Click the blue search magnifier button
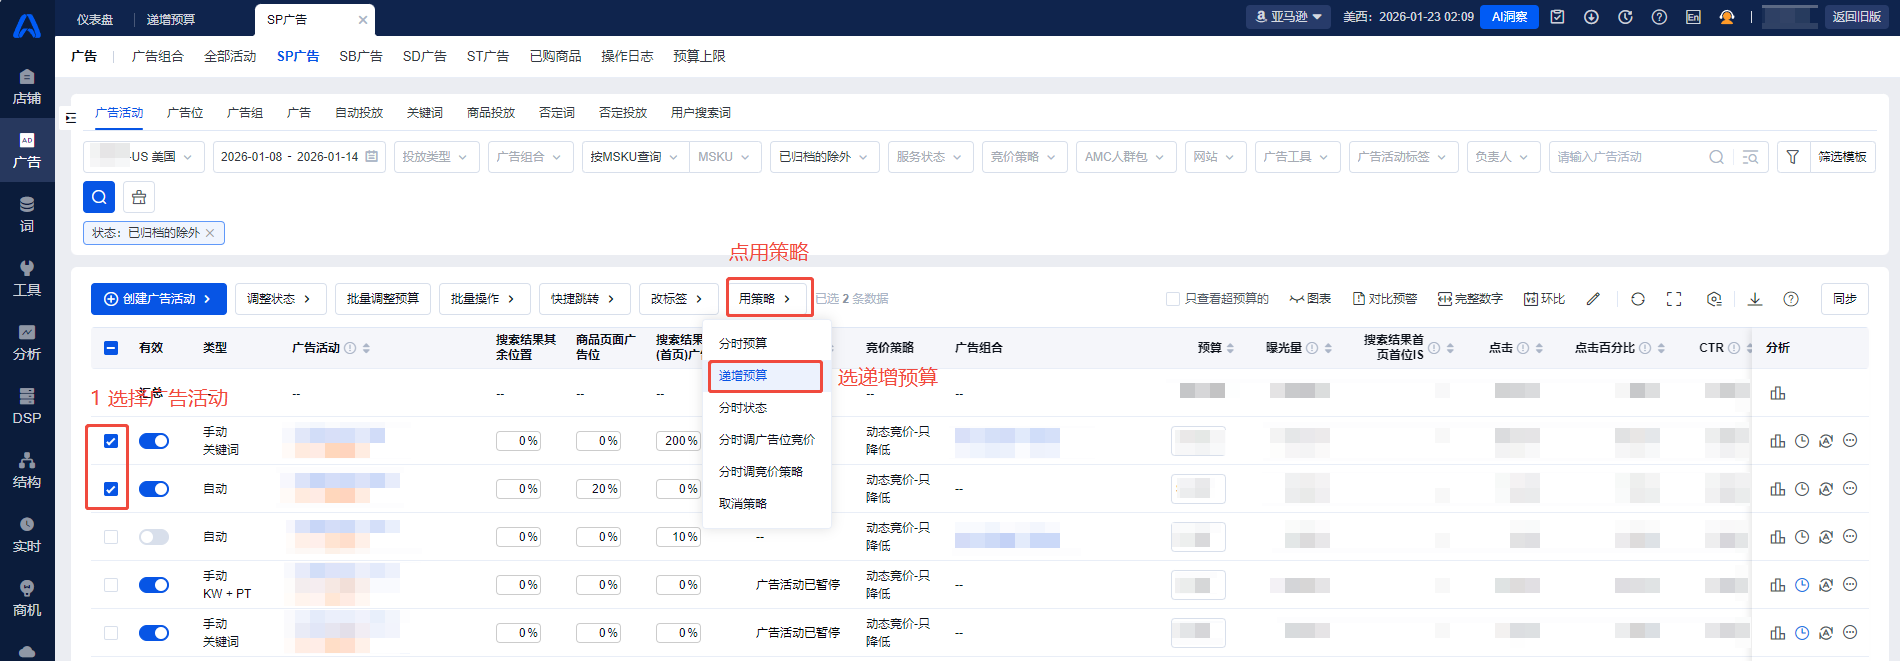Viewport: 1900px width, 661px height. [99, 197]
